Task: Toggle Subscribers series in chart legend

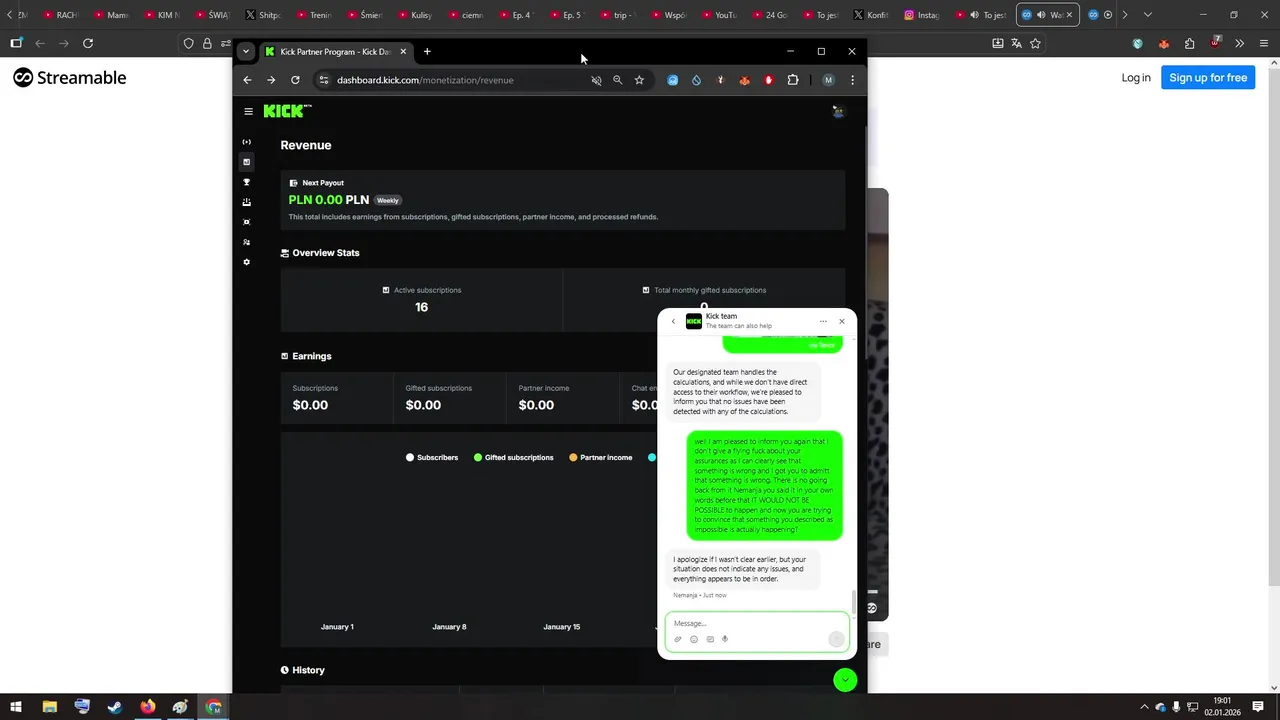Action: coord(432,457)
